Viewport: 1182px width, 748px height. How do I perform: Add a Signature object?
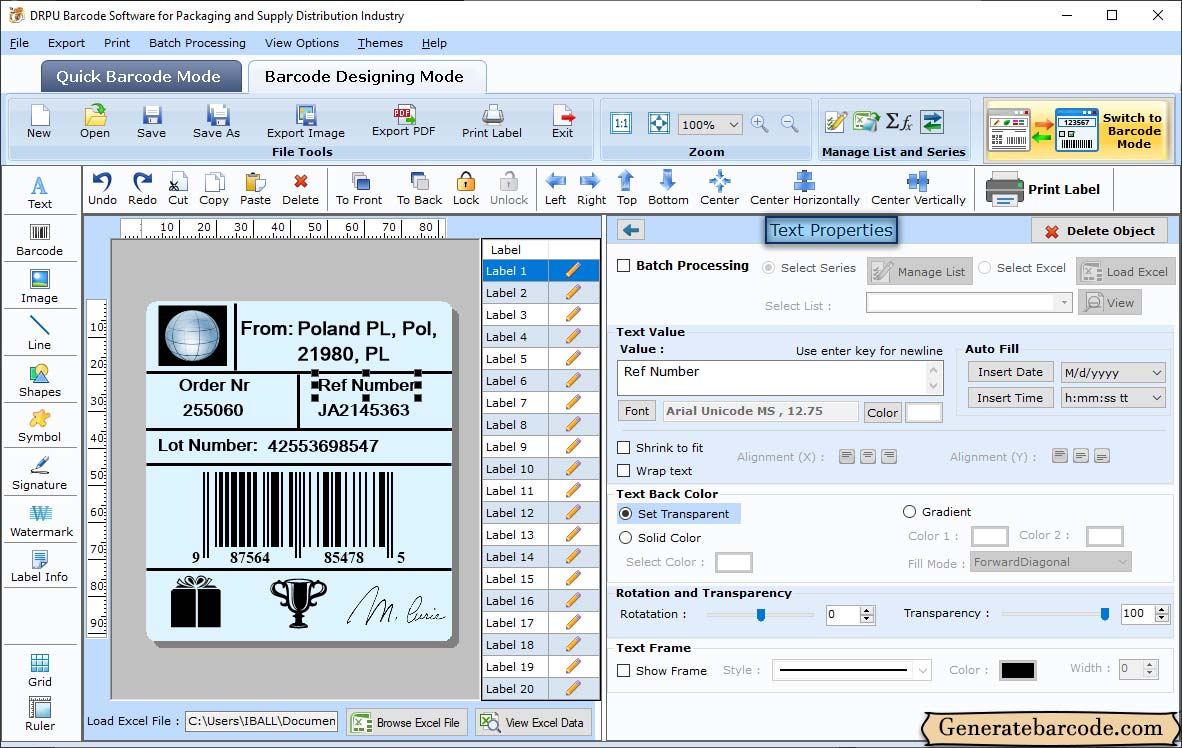coord(40,474)
